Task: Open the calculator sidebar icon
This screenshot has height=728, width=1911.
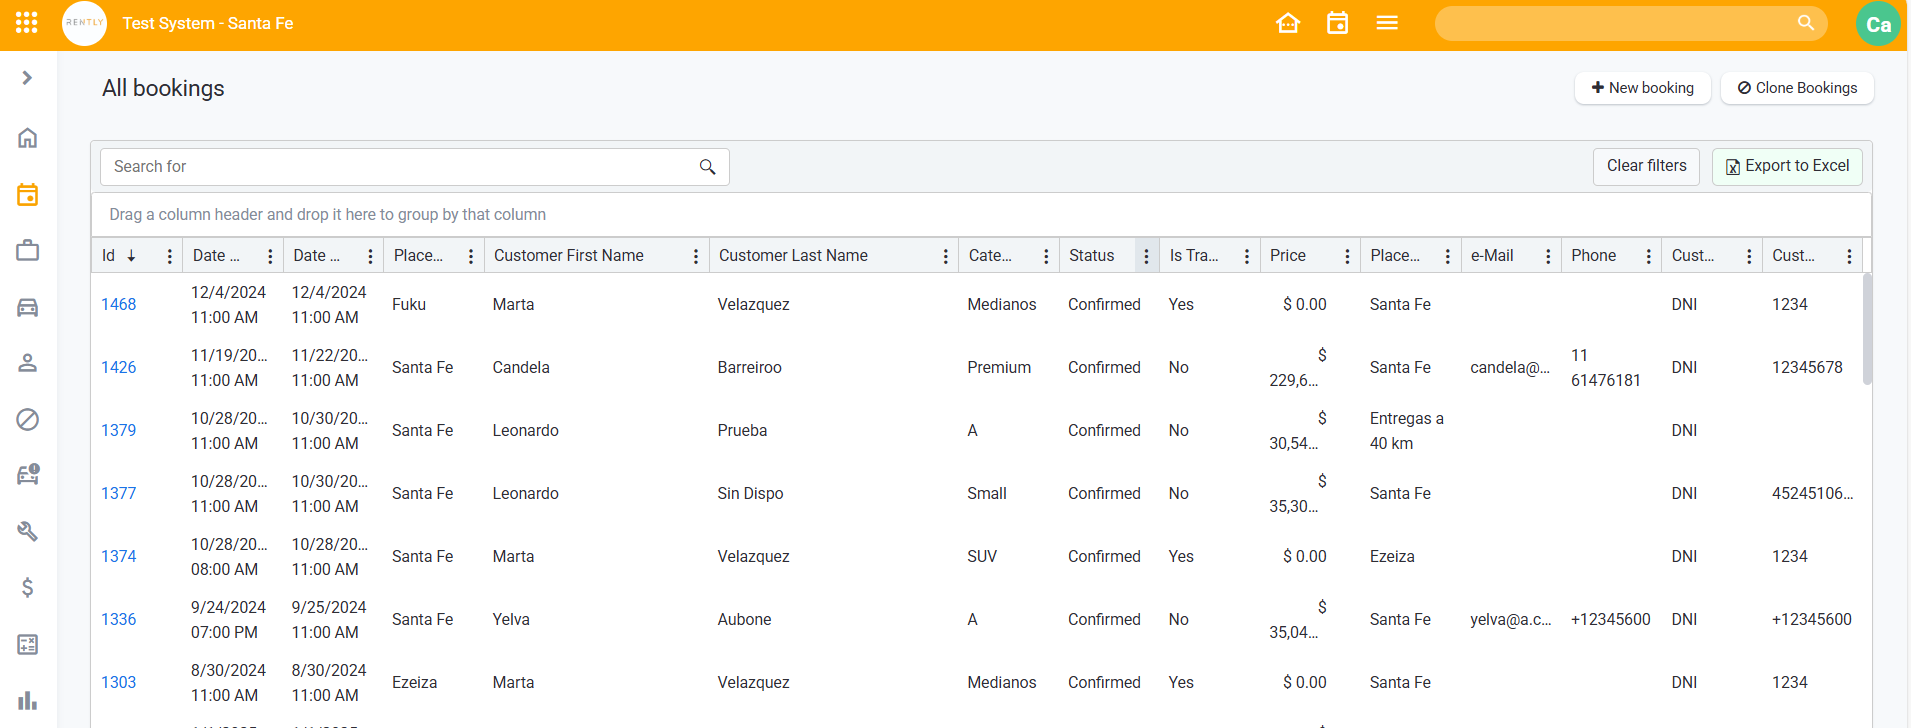Action: (x=28, y=644)
